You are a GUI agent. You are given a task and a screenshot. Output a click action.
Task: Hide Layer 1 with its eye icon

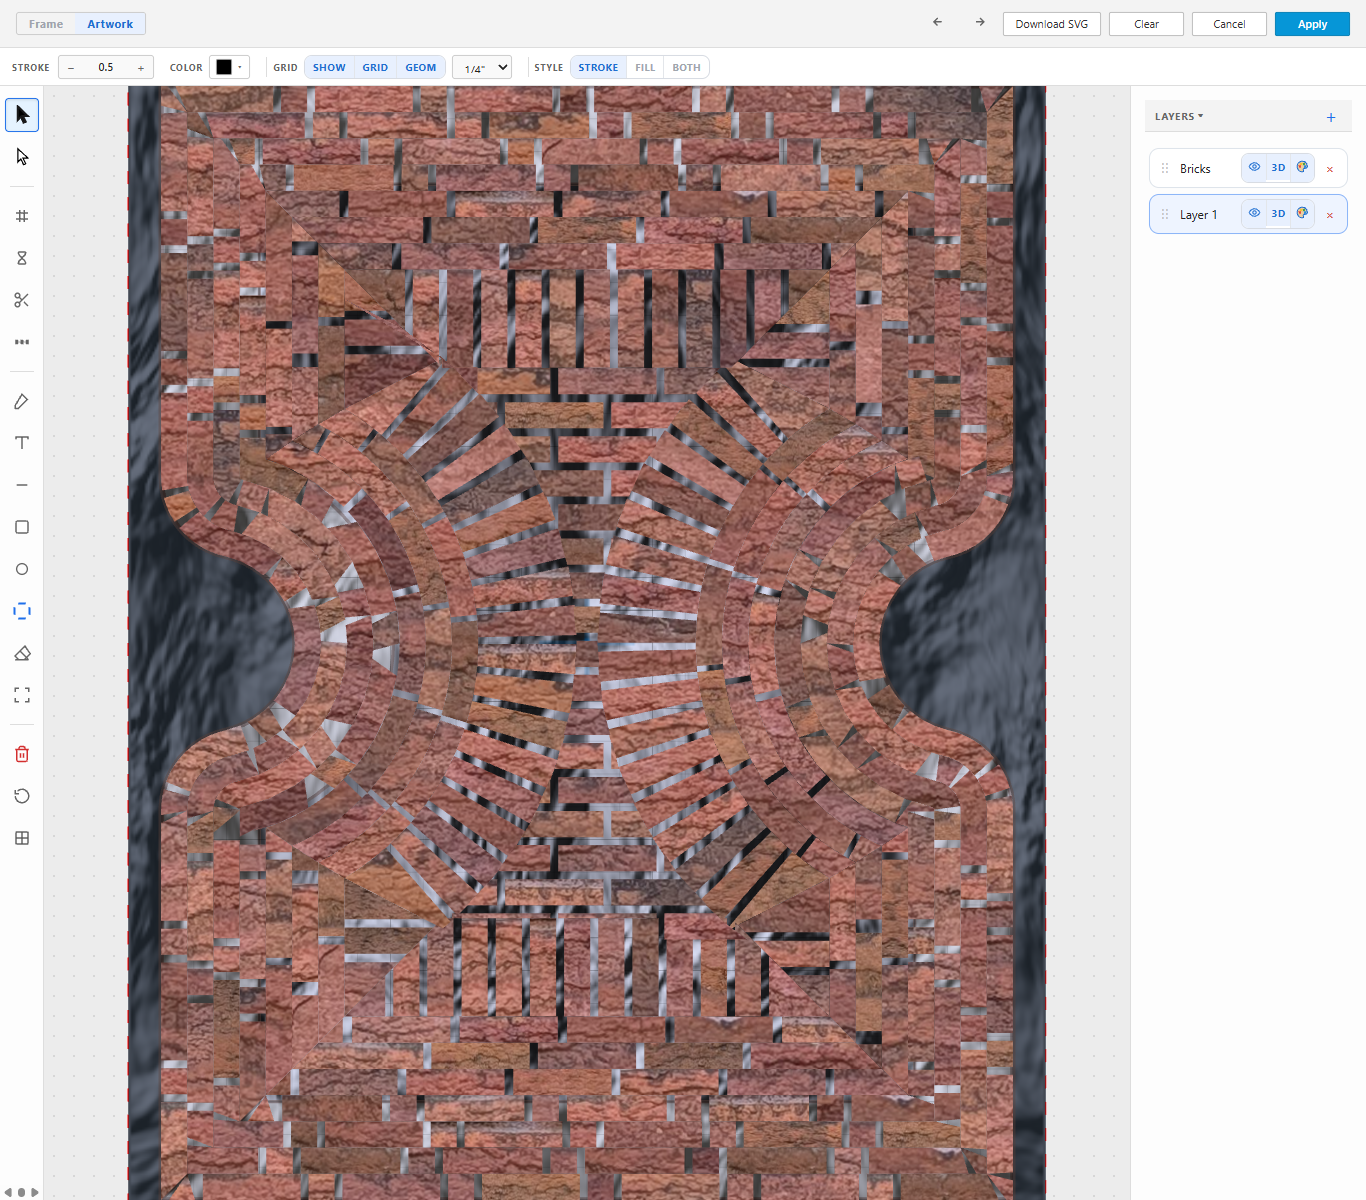tap(1254, 213)
